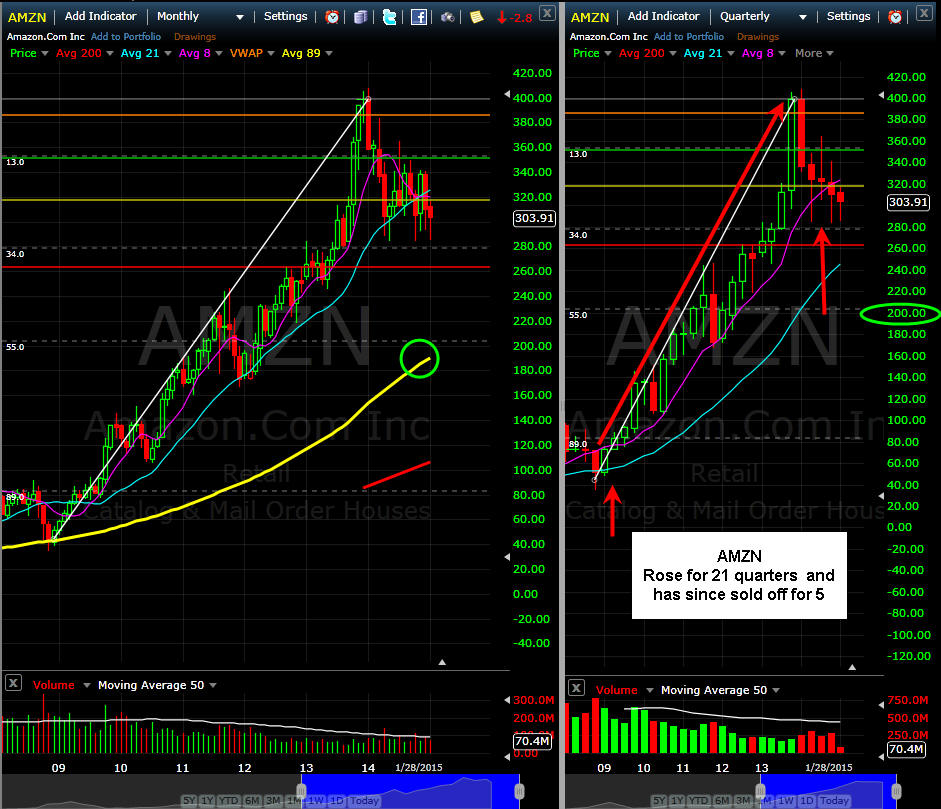Open Drawings in the Monthly chart
941x809 pixels.
(194, 37)
